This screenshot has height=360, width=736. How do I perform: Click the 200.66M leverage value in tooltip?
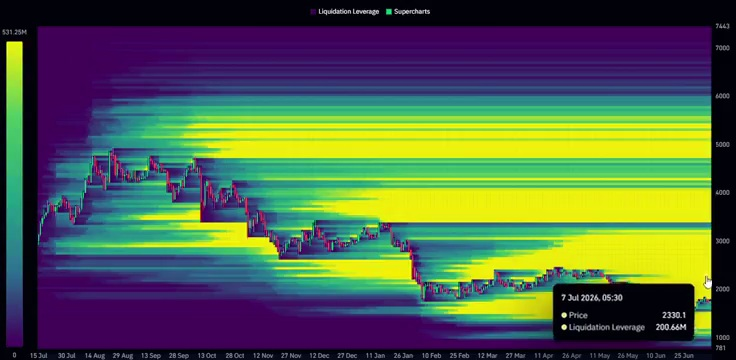point(671,327)
